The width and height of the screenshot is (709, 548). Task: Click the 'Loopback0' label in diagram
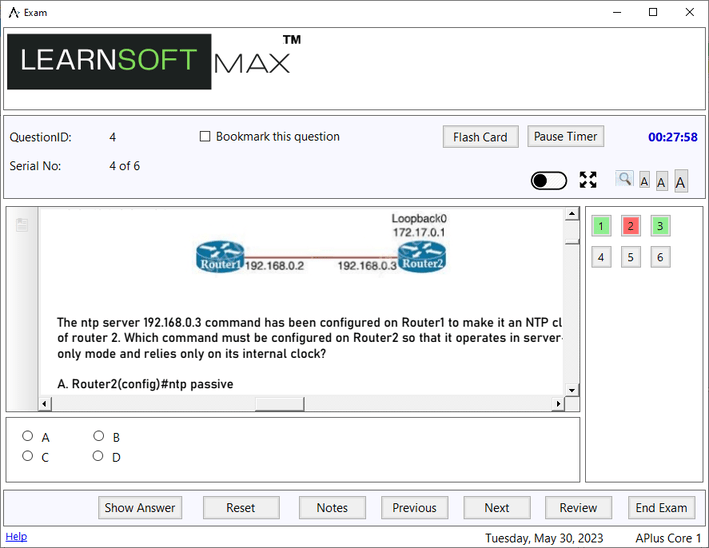419,219
